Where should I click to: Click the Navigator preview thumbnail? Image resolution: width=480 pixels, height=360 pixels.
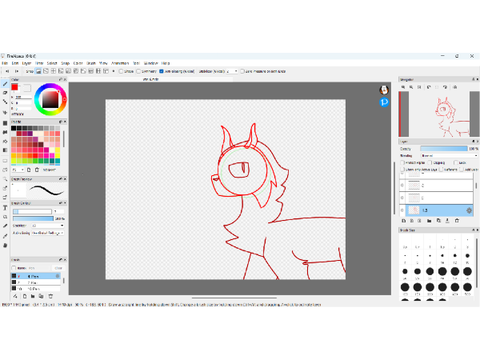pos(439,114)
